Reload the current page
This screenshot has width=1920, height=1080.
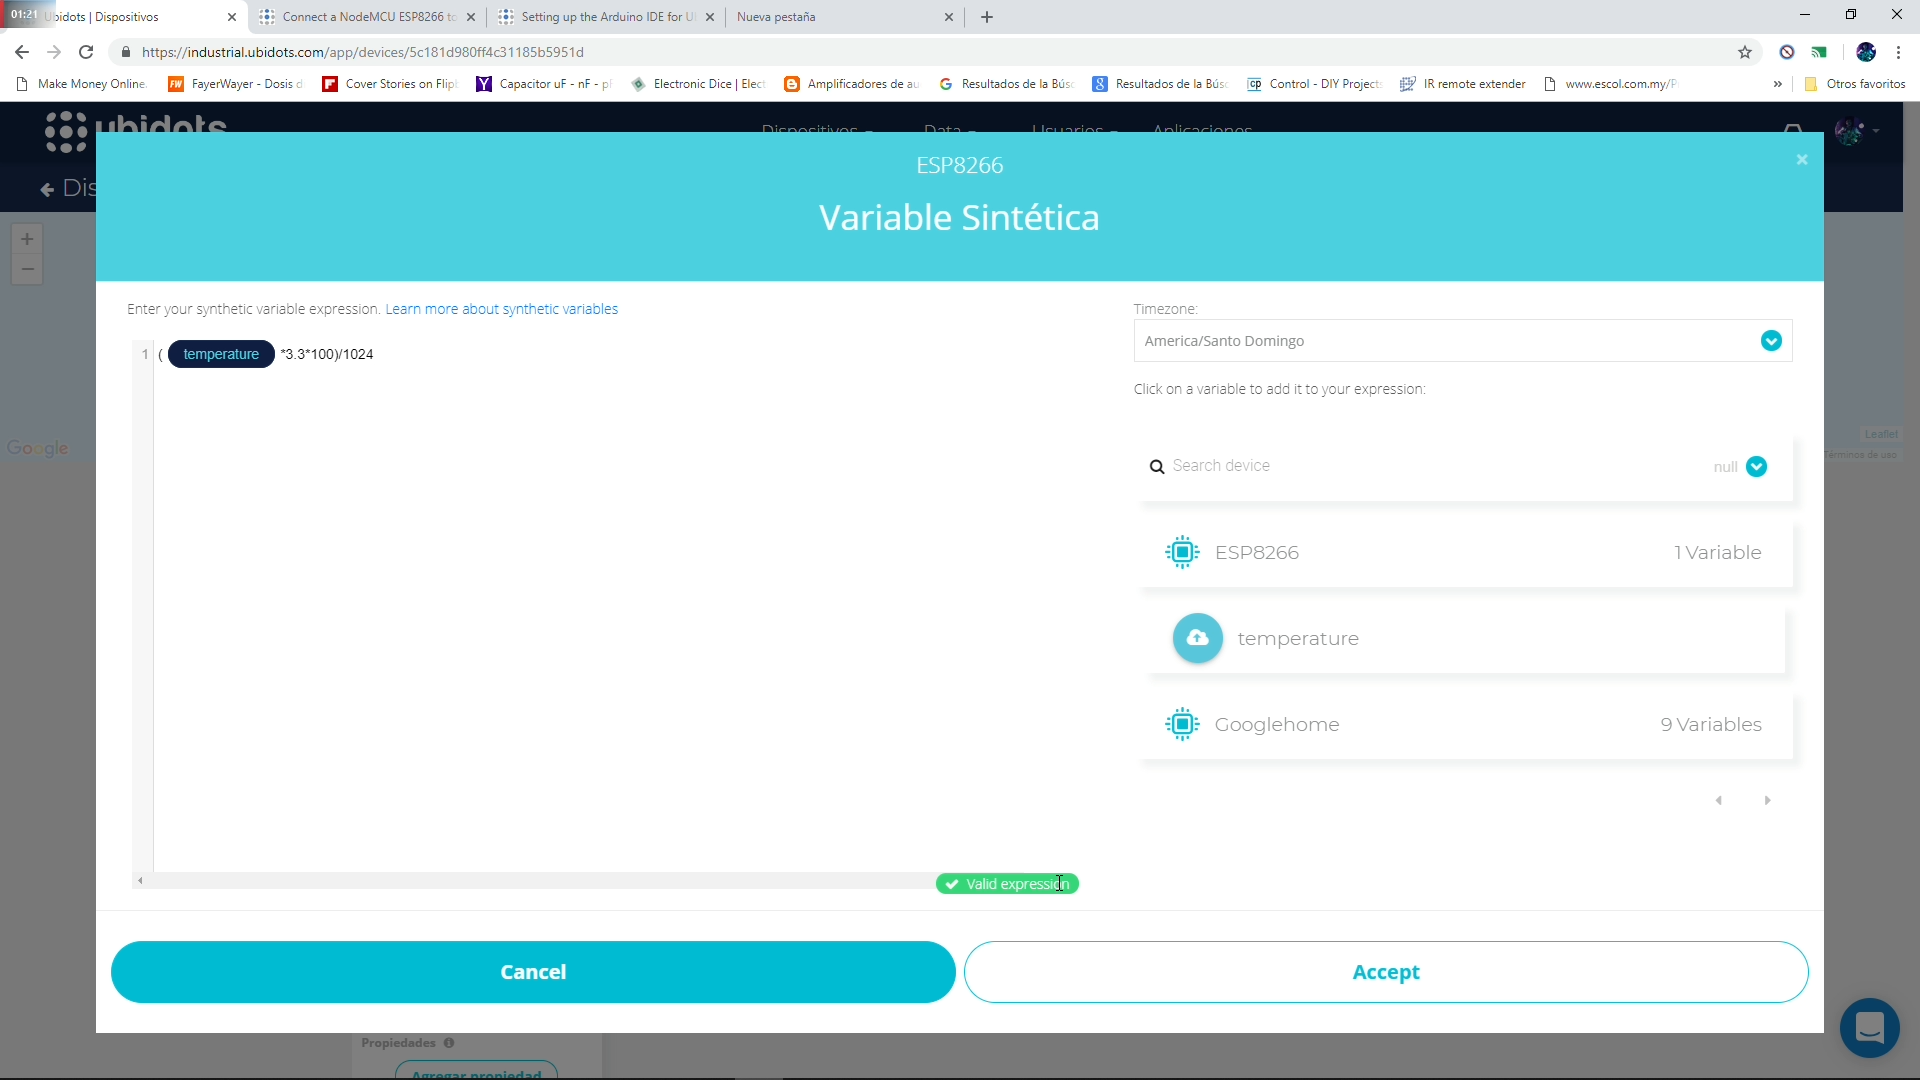click(86, 52)
